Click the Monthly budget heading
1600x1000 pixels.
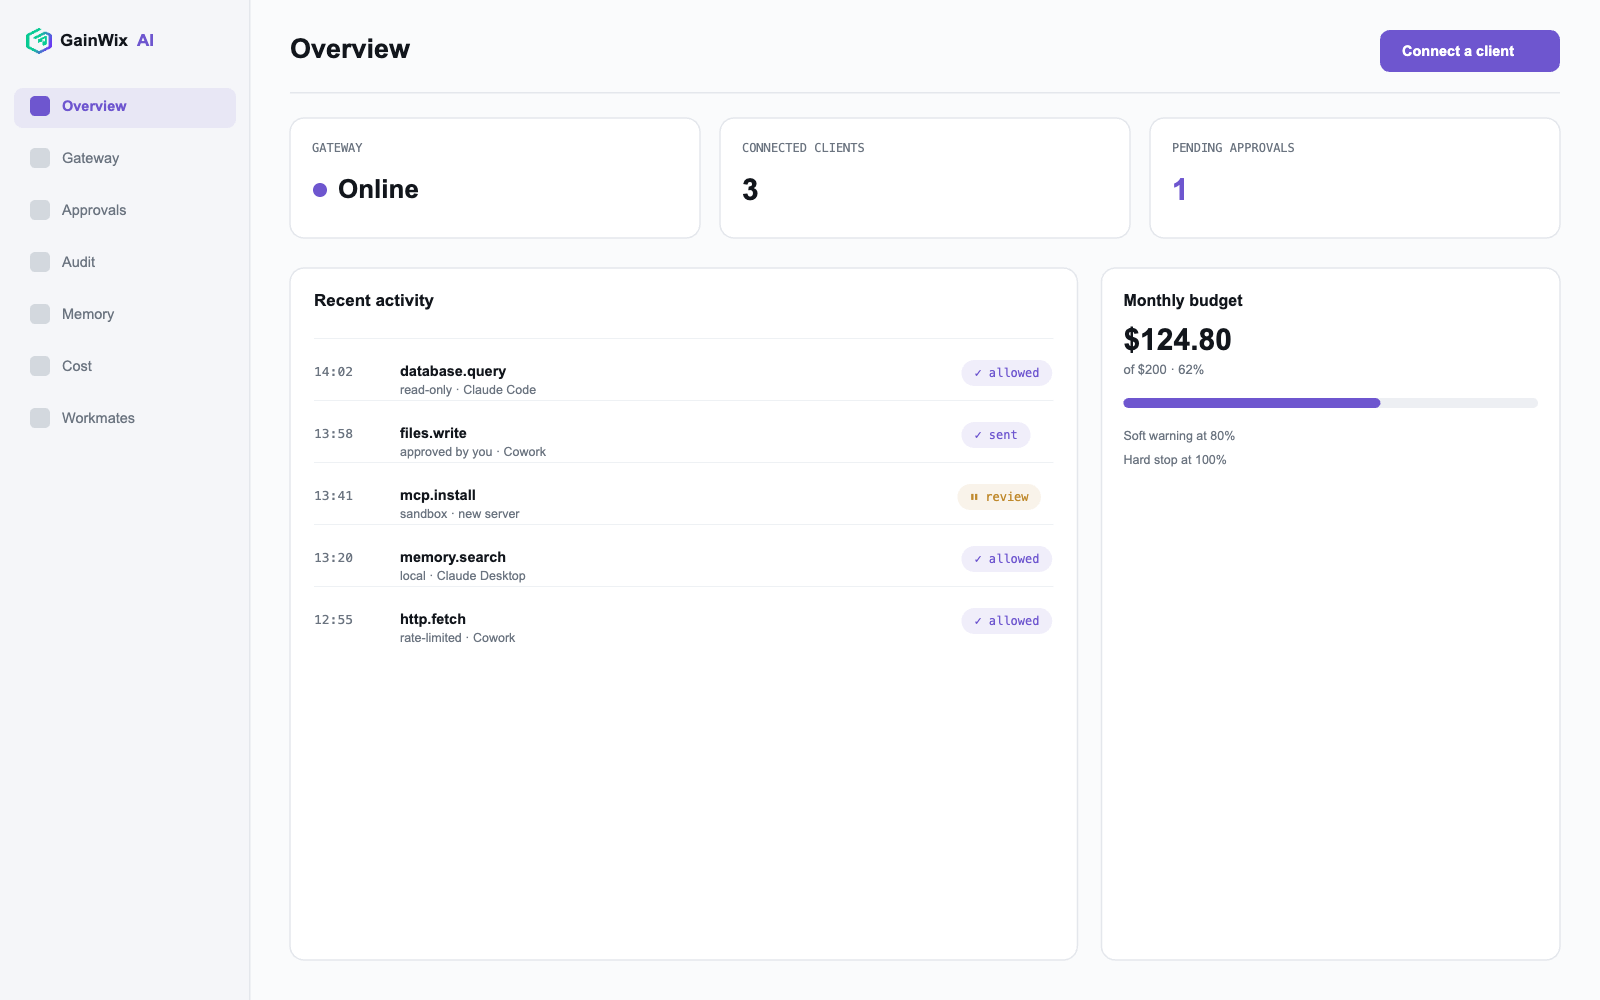point(1183,301)
